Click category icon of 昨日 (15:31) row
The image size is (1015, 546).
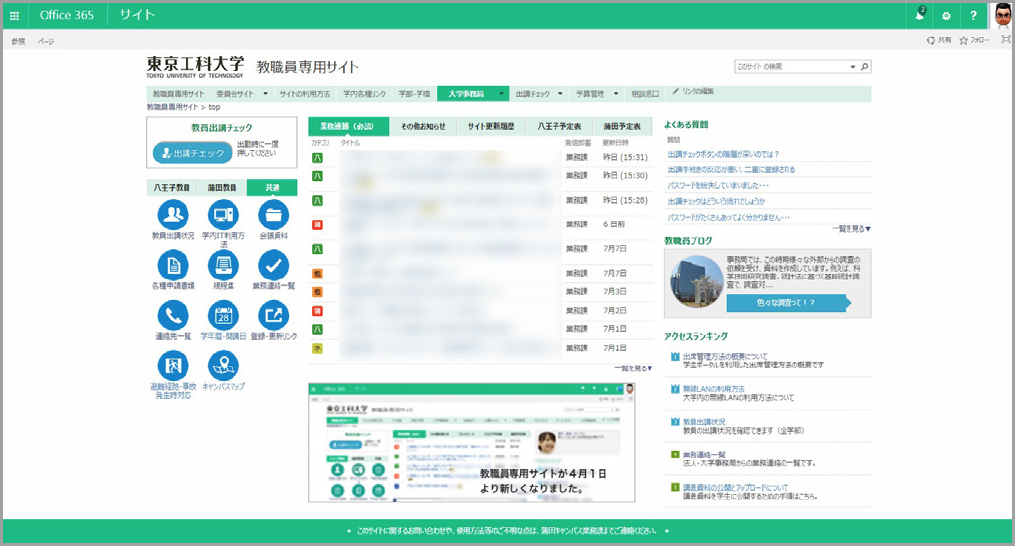pyautogui.click(x=317, y=157)
